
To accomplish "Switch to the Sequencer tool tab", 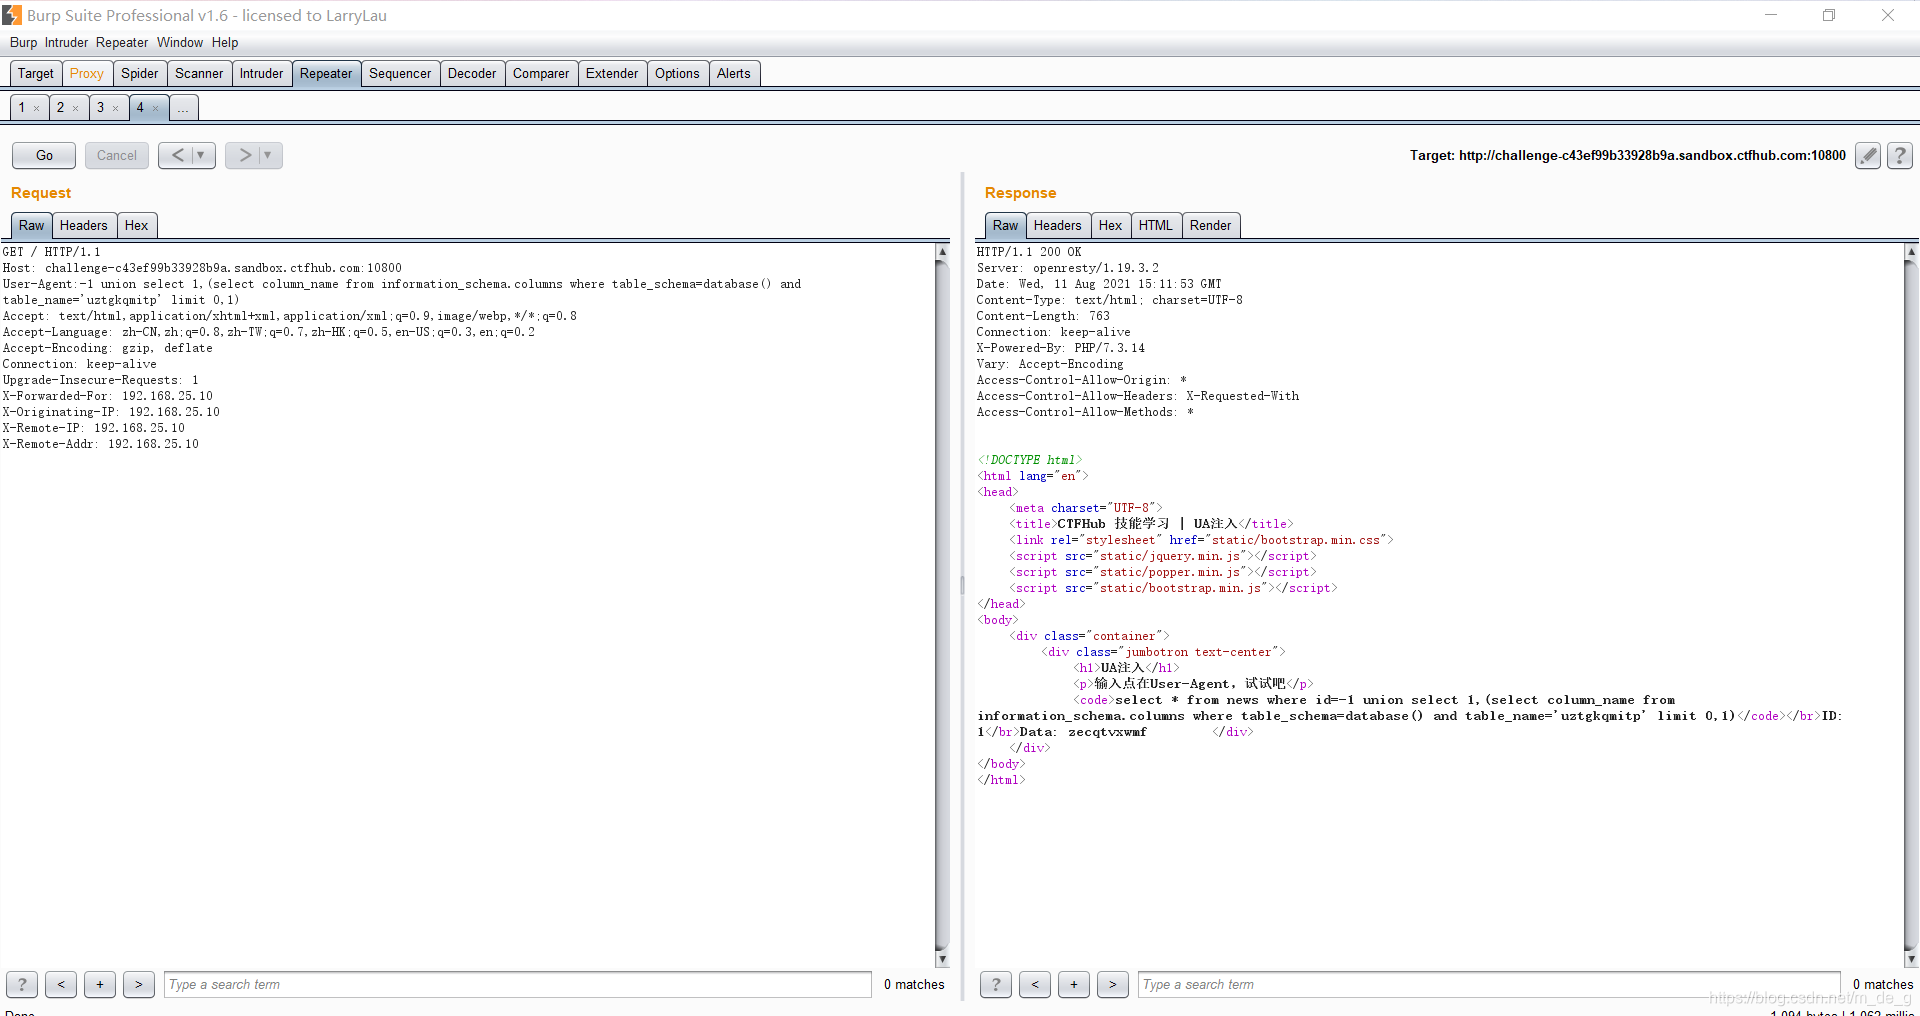I will point(400,73).
